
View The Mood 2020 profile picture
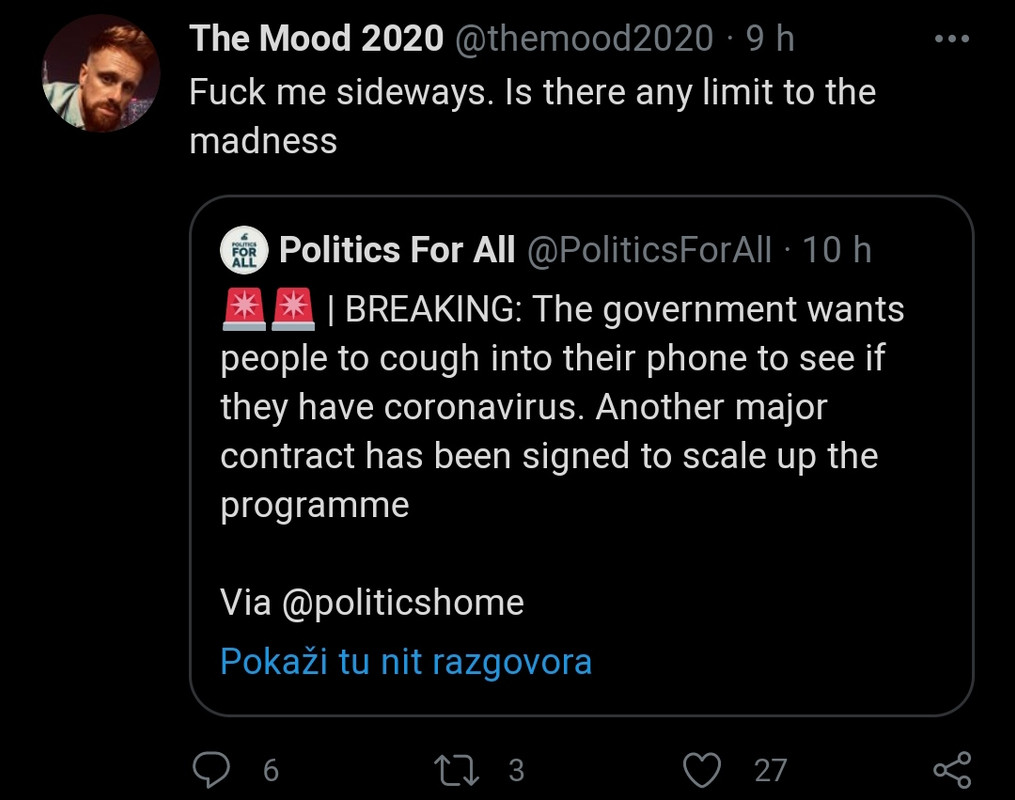101,74
